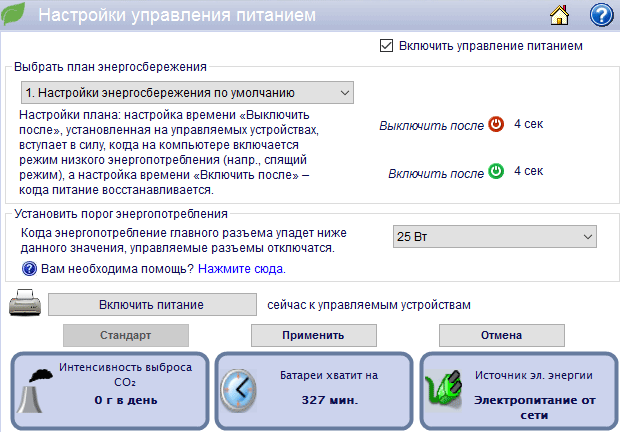Image resolution: width=620 pixels, height=435 pixels.
Task: Click the green power-on icon
Action: pos(496,171)
